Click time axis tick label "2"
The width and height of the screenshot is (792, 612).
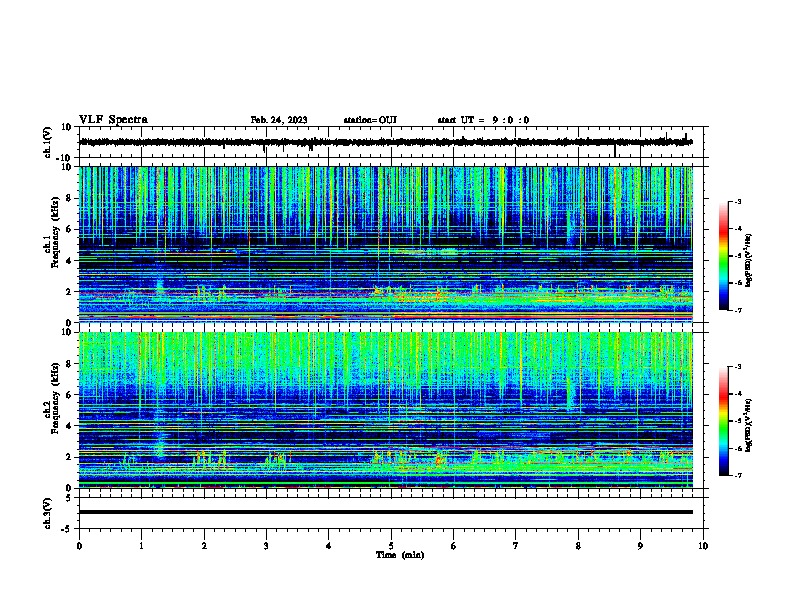pyautogui.click(x=204, y=546)
